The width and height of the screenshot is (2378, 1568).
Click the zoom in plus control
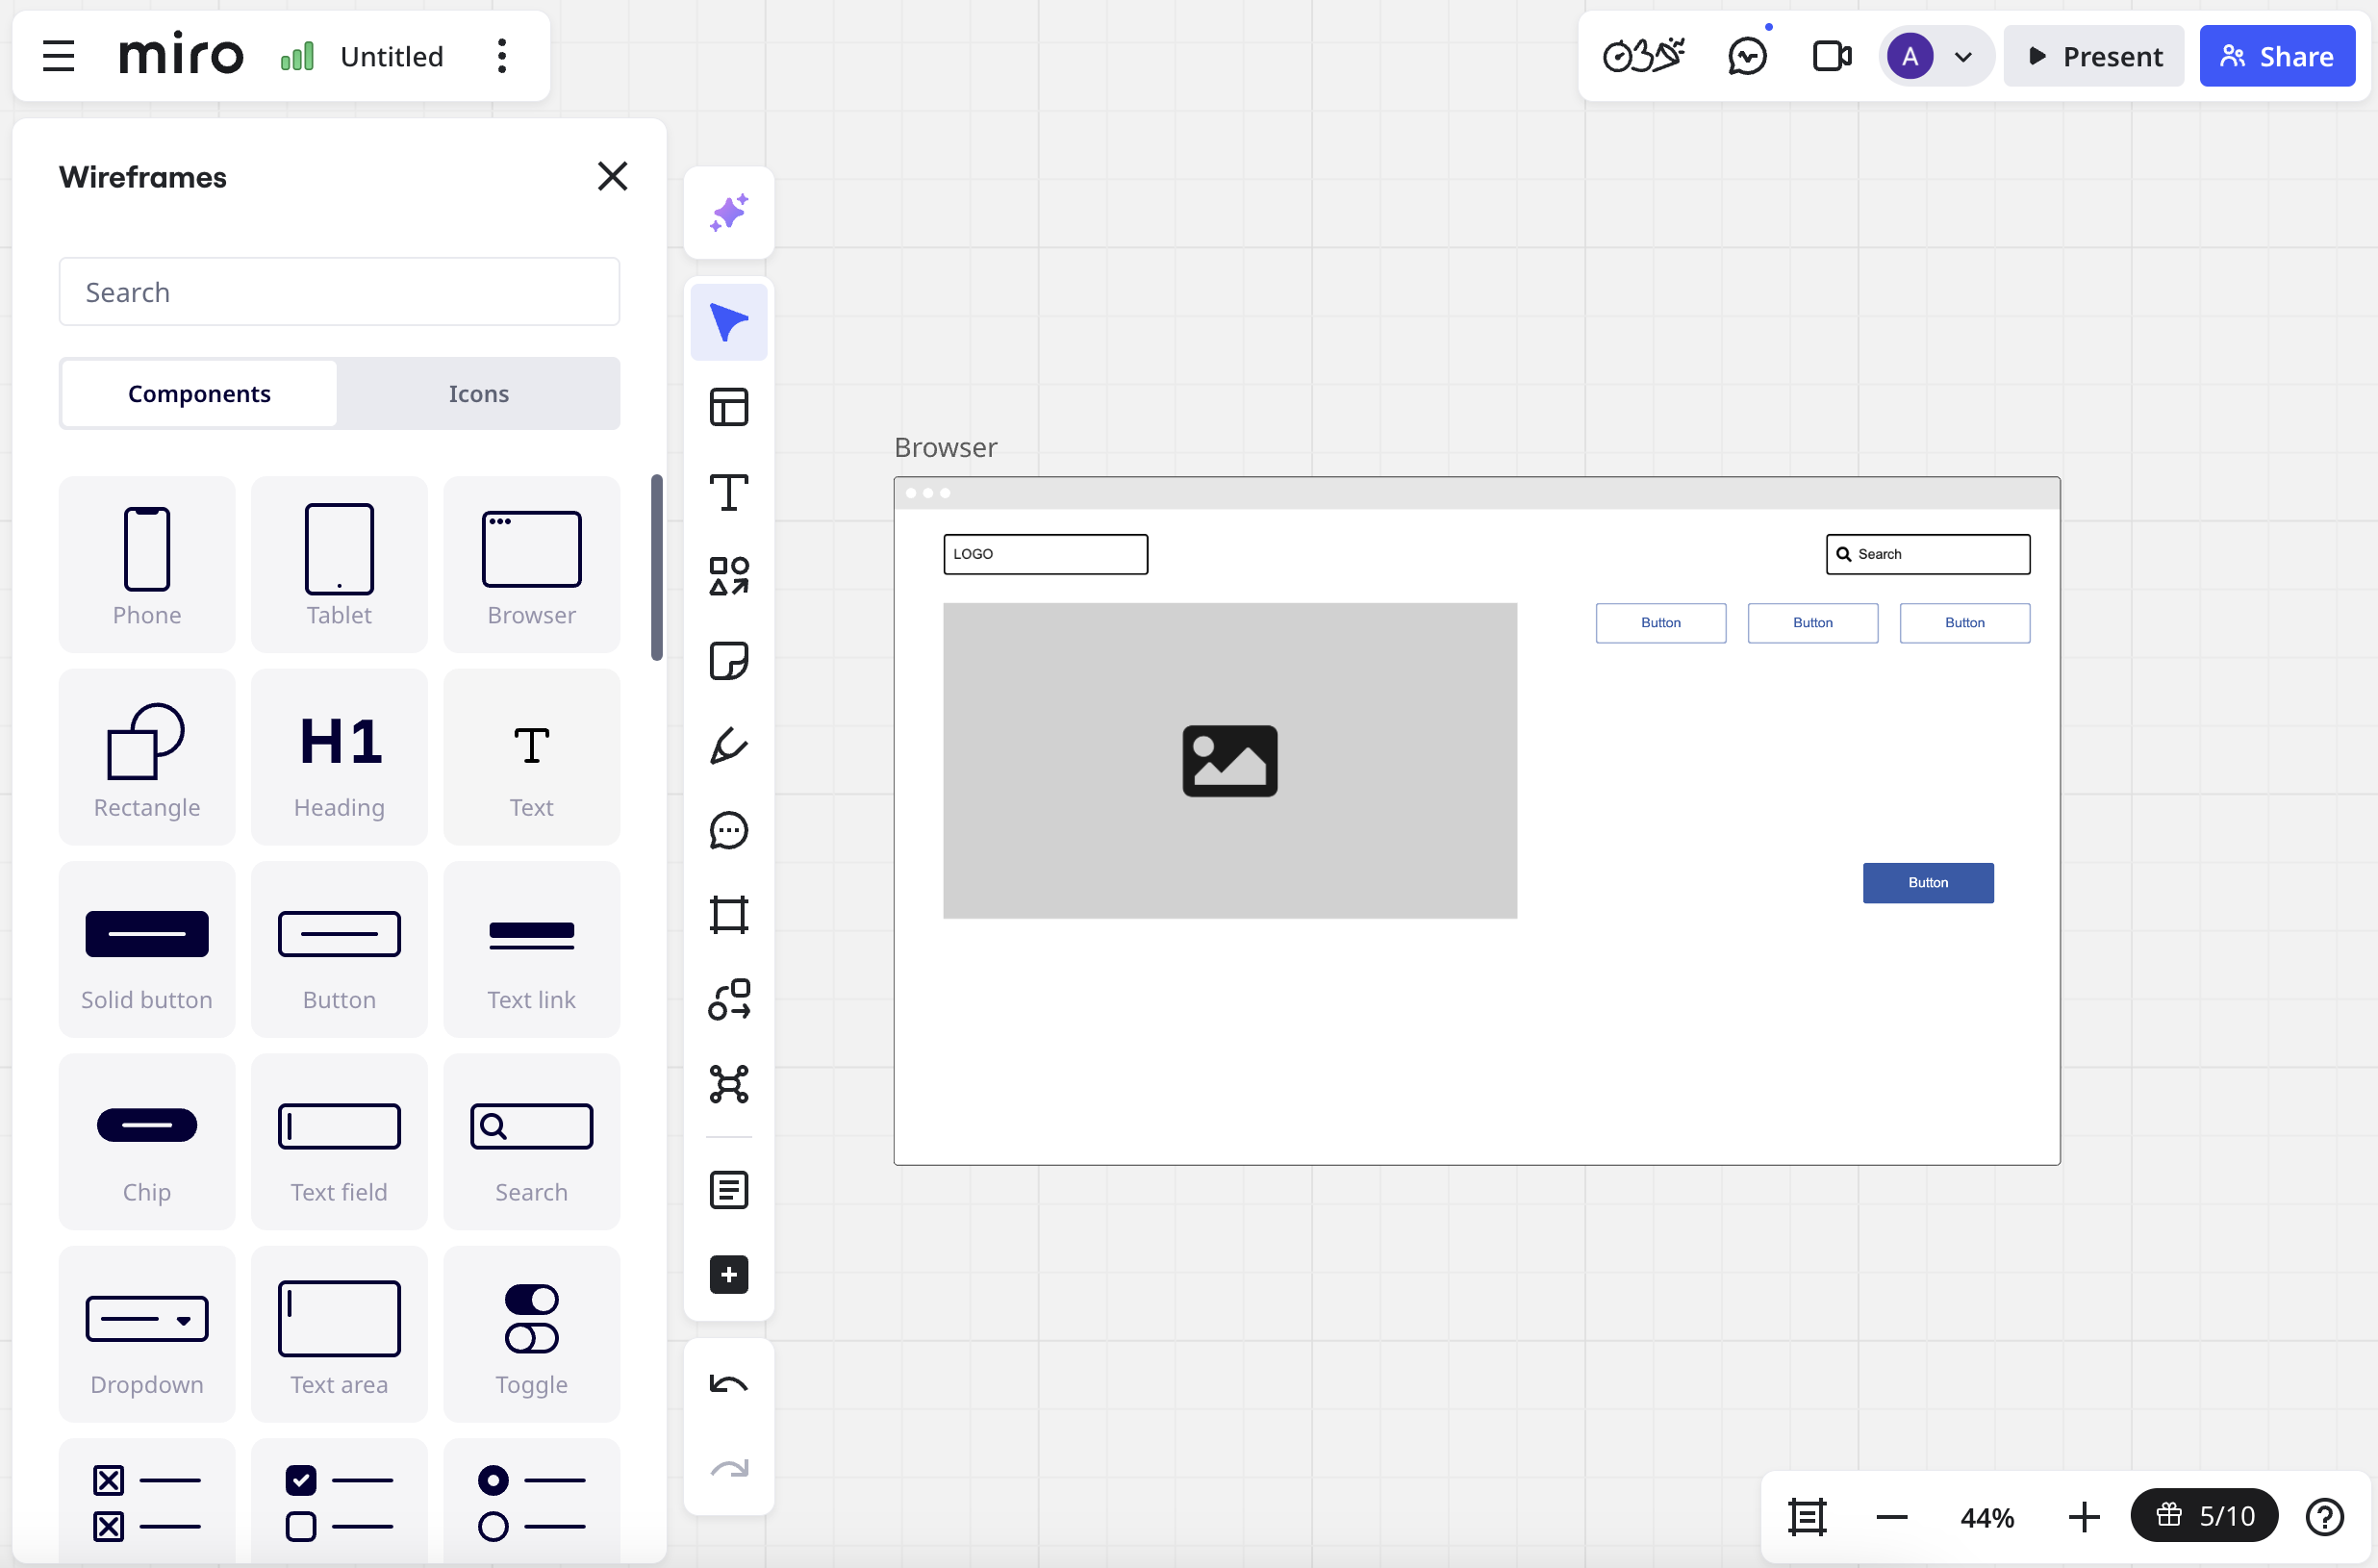tap(2083, 1517)
